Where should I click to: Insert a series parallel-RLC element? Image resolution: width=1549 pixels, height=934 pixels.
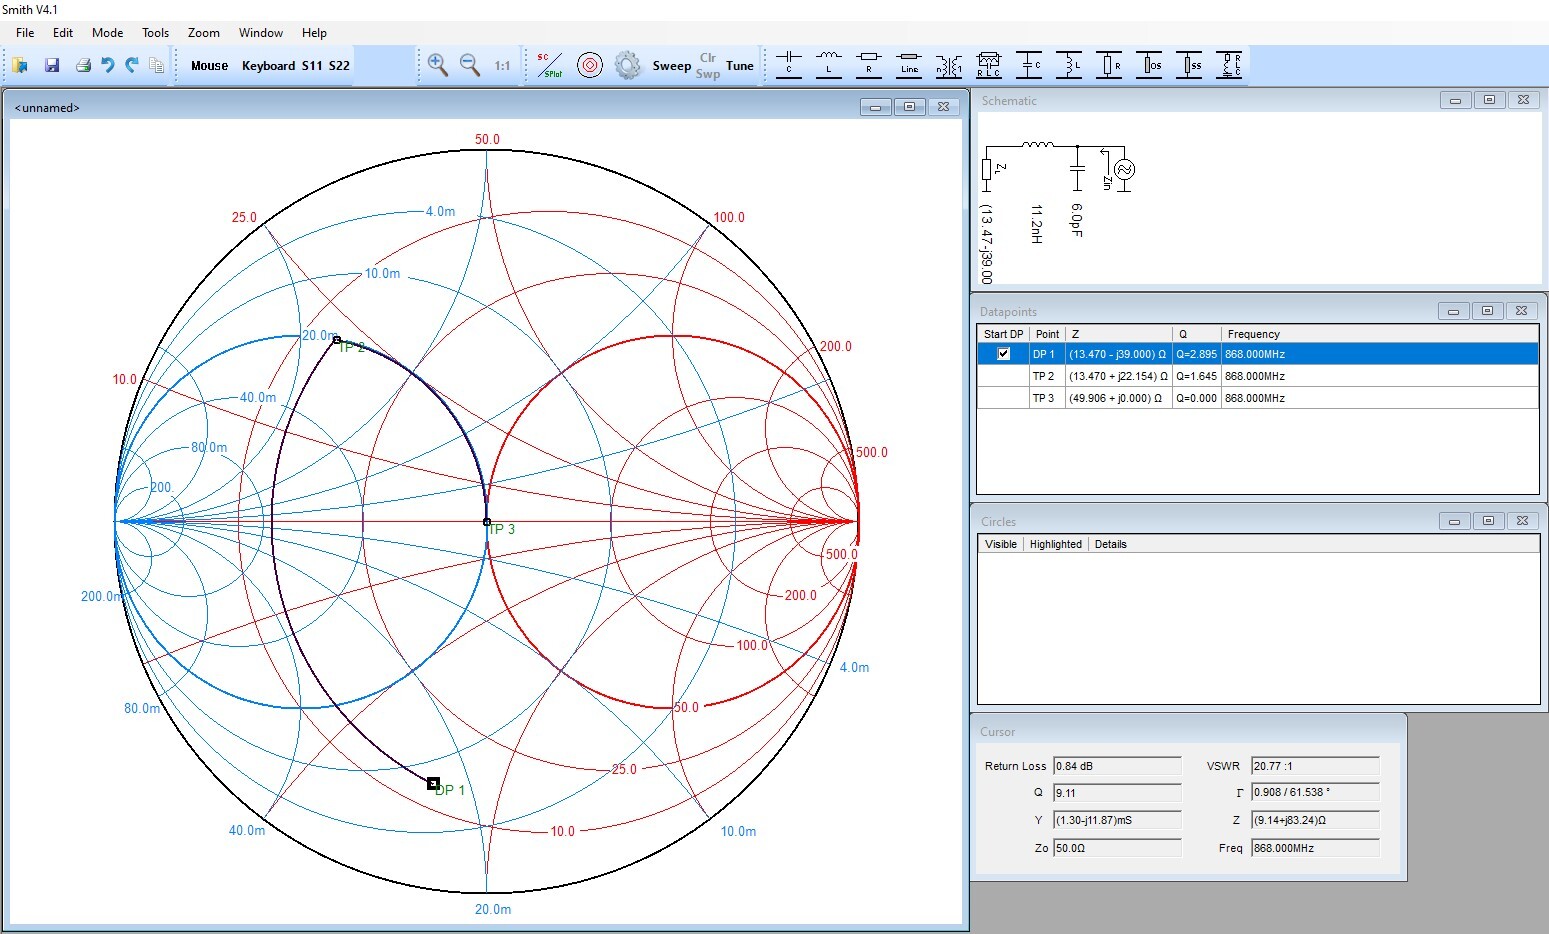pyautogui.click(x=989, y=65)
